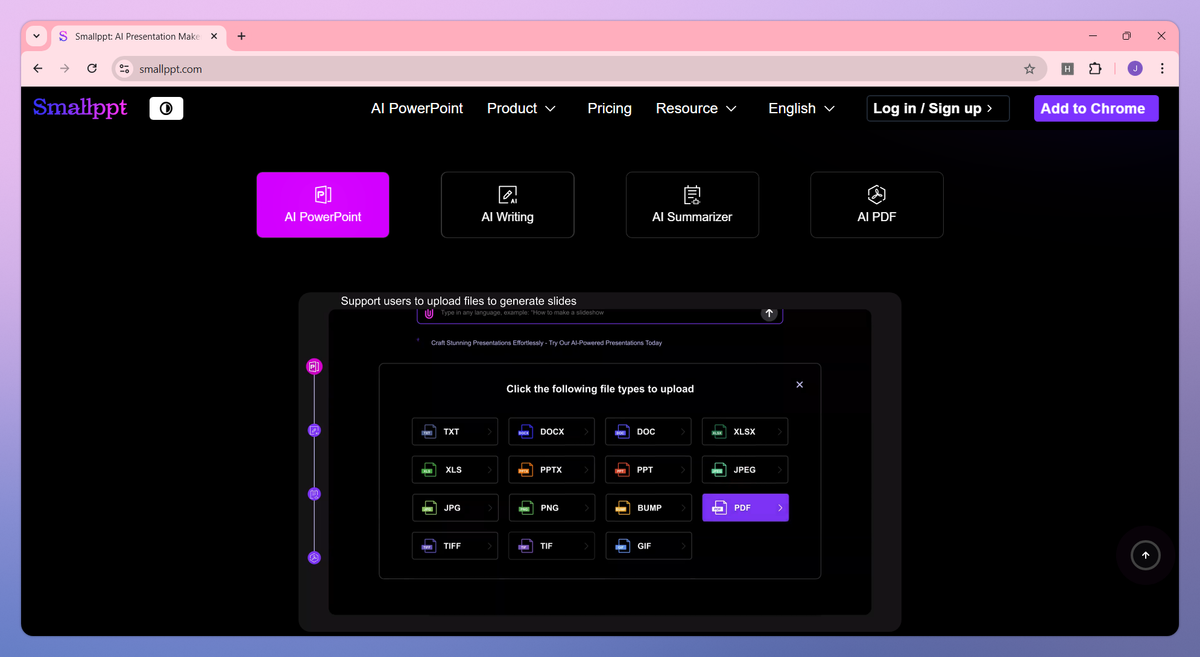1200x657 pixels.
Task: Click the site information icon in address bar
Action: (x=124, y=69)
